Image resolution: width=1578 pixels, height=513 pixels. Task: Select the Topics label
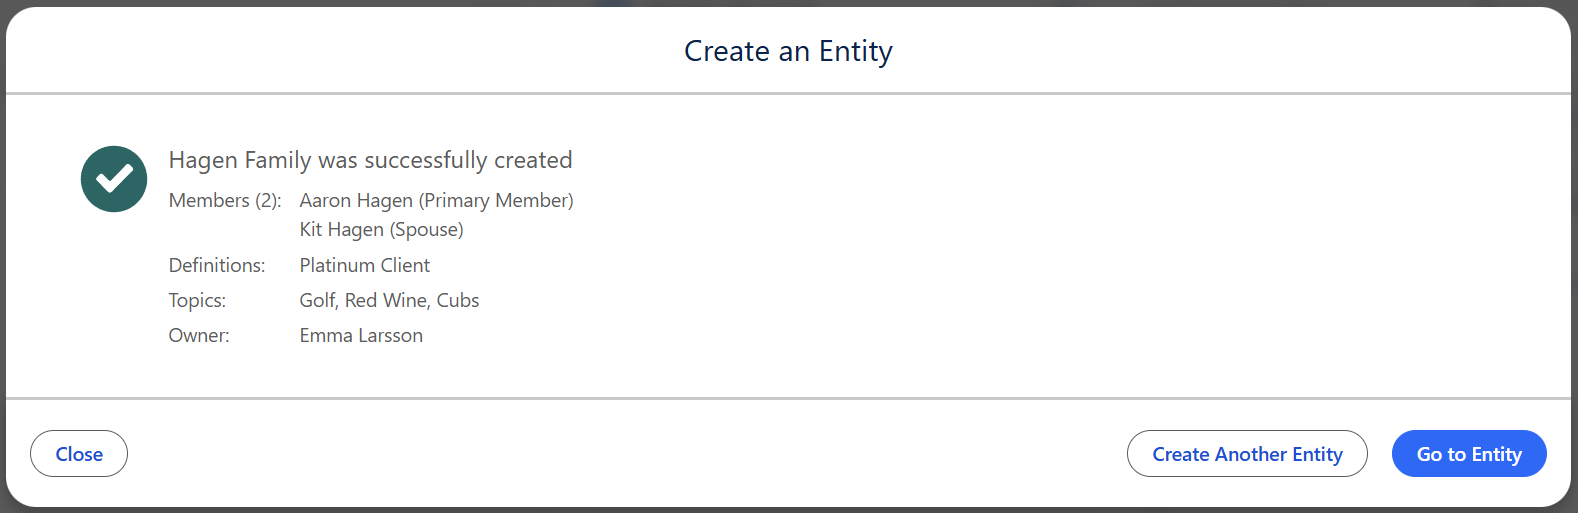click(197, 300)
